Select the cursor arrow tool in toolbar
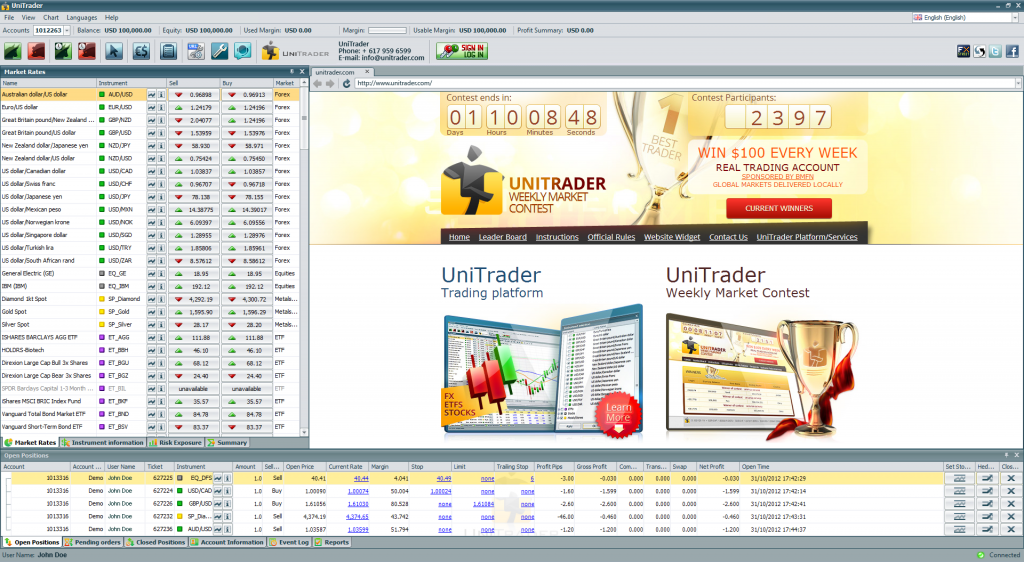The height and width of the screenshot is (562, 1024). click(114, 50)
